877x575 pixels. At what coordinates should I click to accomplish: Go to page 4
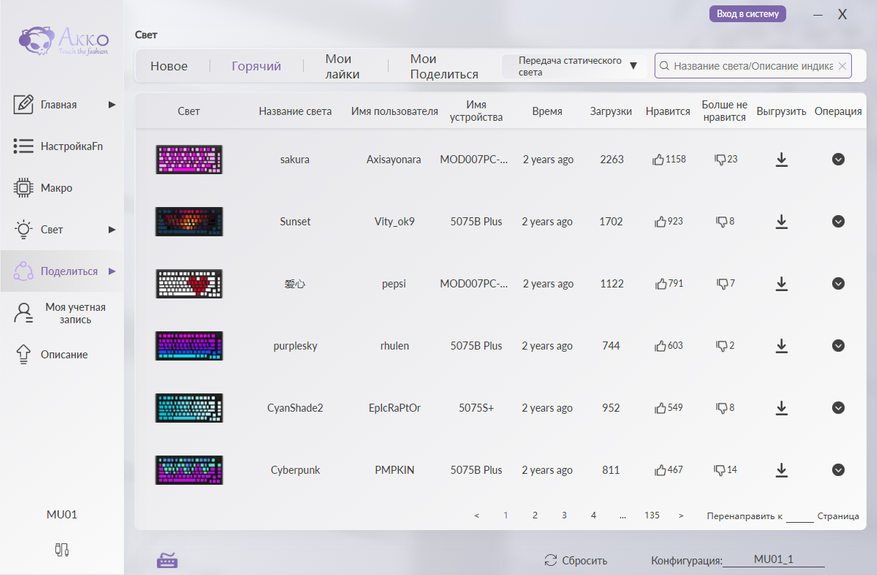(593, 515)
